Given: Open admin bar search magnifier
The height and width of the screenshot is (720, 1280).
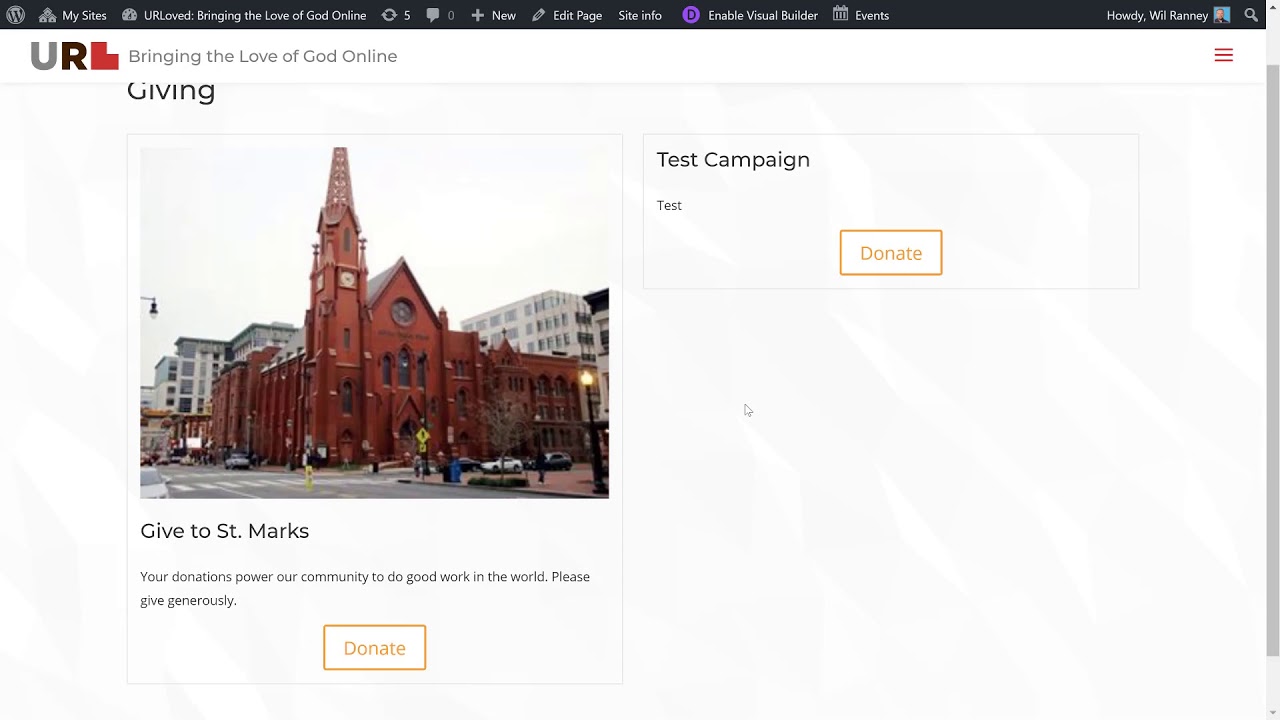Looking at the screenshot, I should coord(1251,15).
